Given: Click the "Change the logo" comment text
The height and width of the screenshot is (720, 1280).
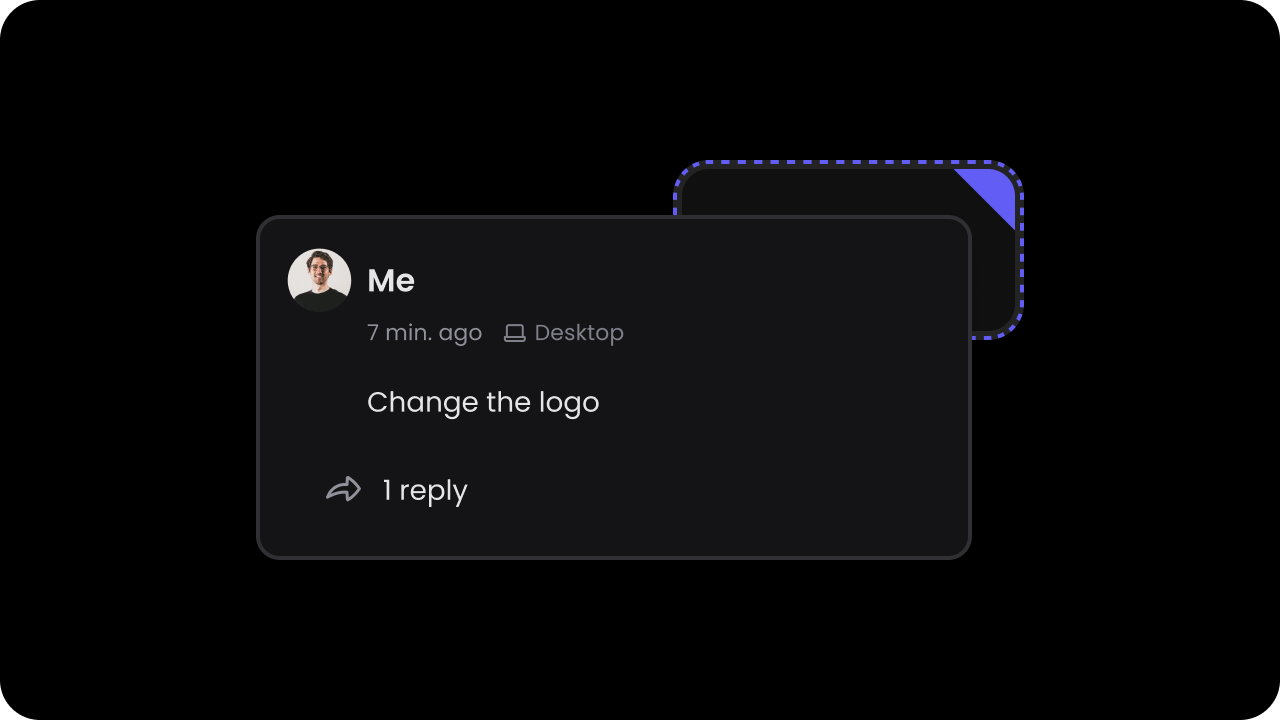Looking at the screenshot, I should 483,402.
